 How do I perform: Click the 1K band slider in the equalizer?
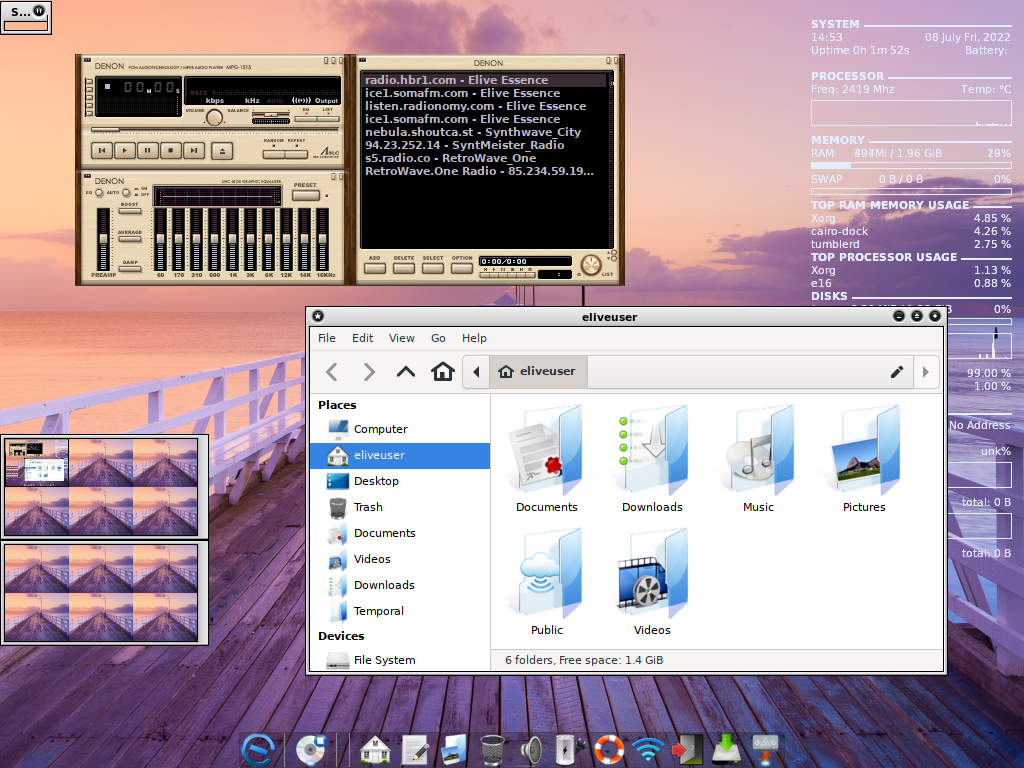tap(232, 239)
